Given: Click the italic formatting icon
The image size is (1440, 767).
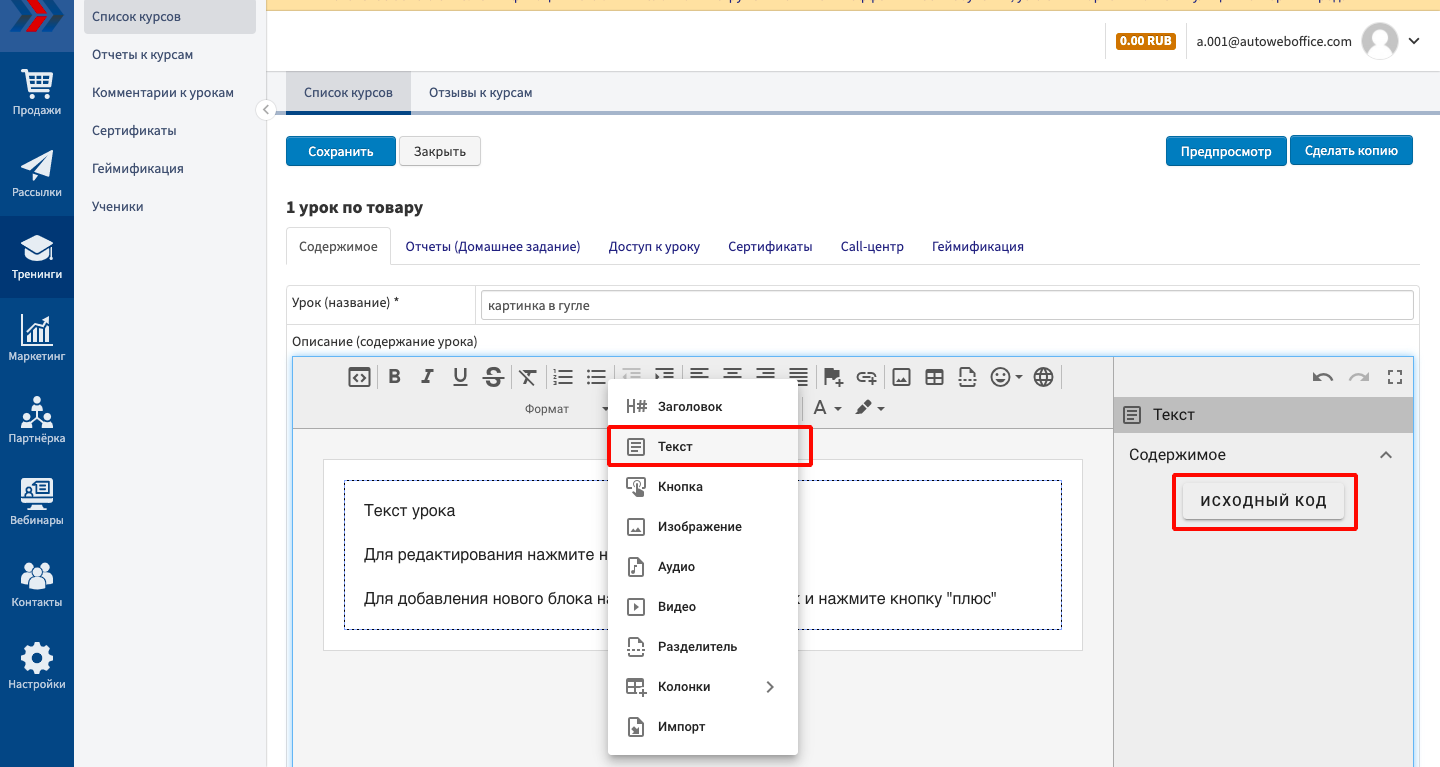Looking at the screenshot, I should coord(427,377).
